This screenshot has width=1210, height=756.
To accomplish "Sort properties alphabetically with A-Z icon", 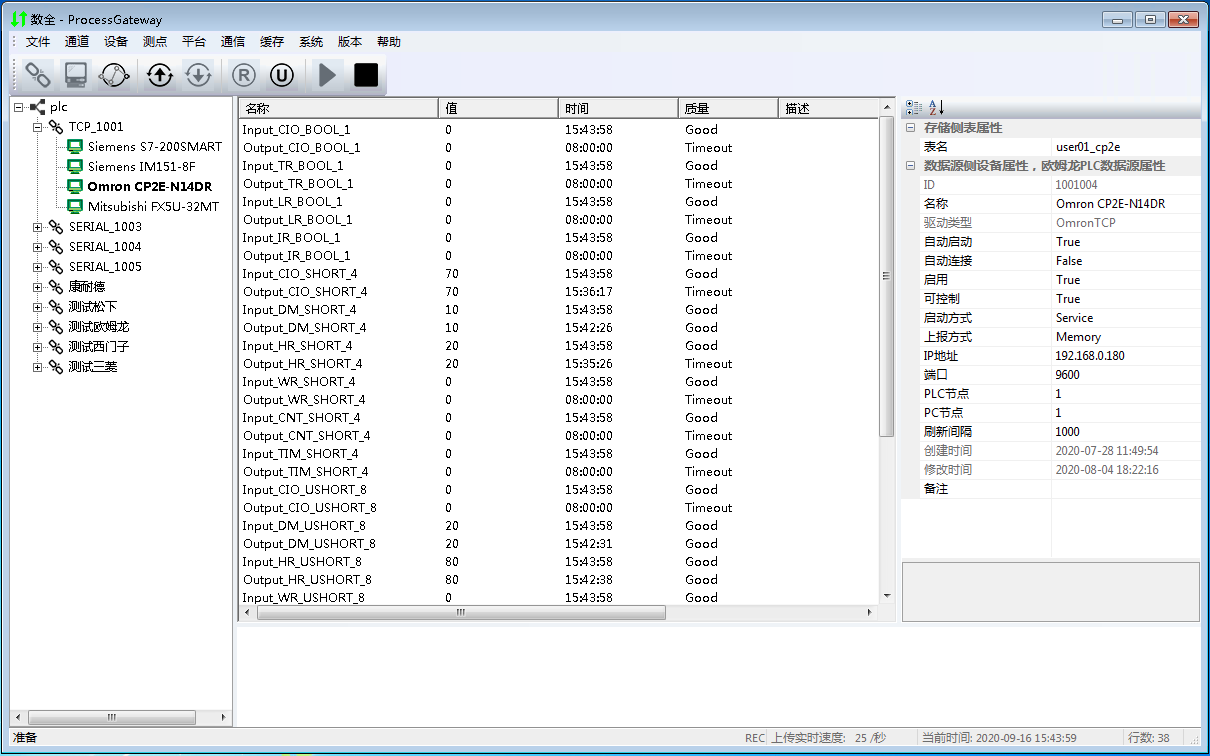I will (936, 107).
